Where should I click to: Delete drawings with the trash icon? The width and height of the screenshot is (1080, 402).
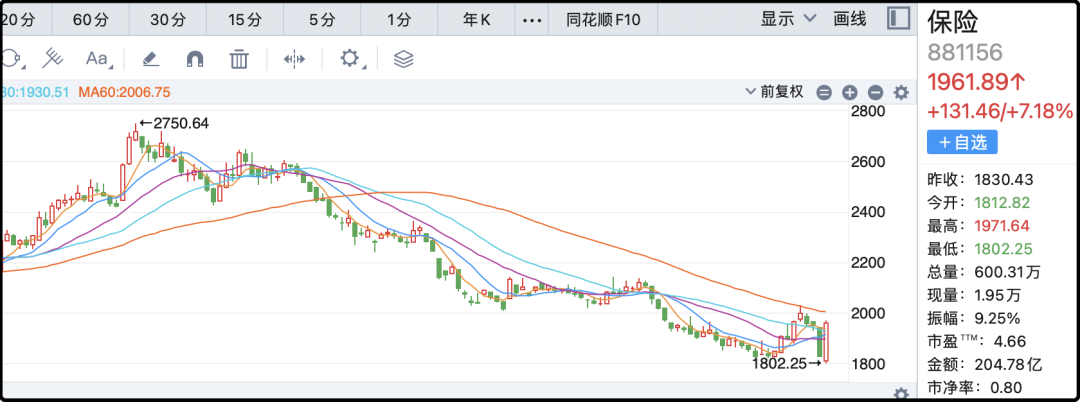click(238, 59)
